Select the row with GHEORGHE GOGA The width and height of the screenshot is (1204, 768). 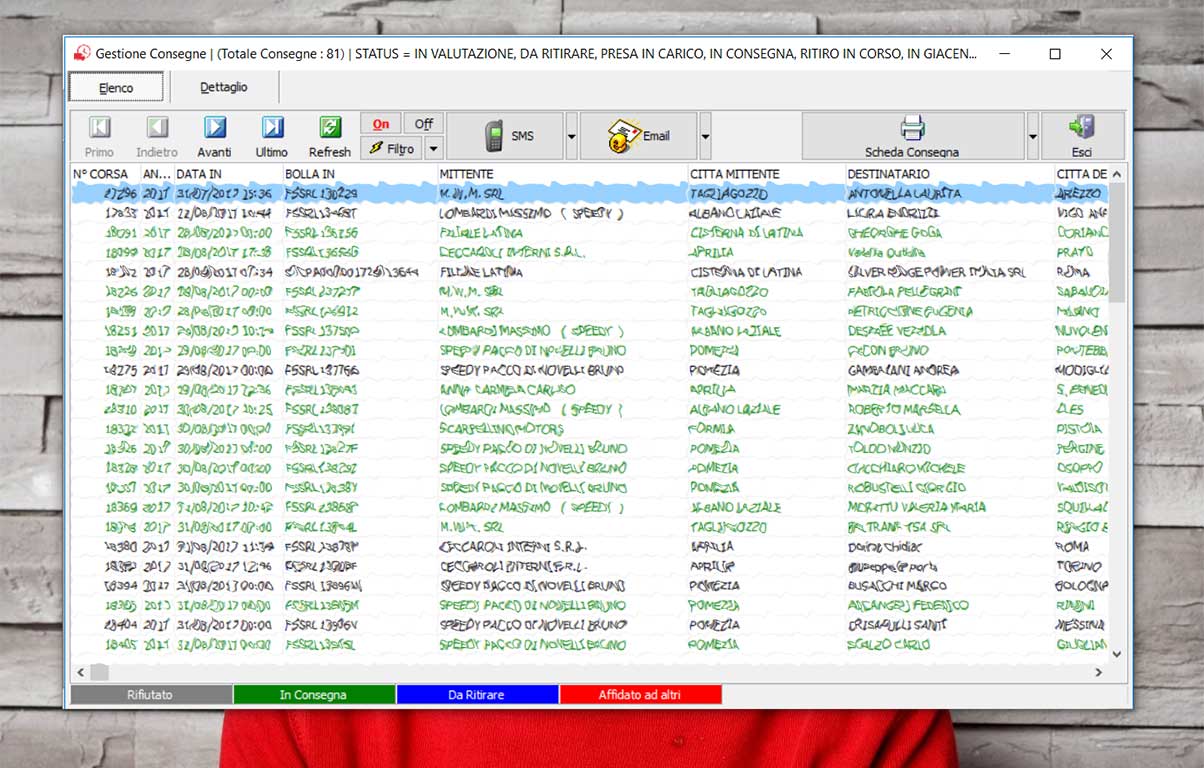[590, 232]
